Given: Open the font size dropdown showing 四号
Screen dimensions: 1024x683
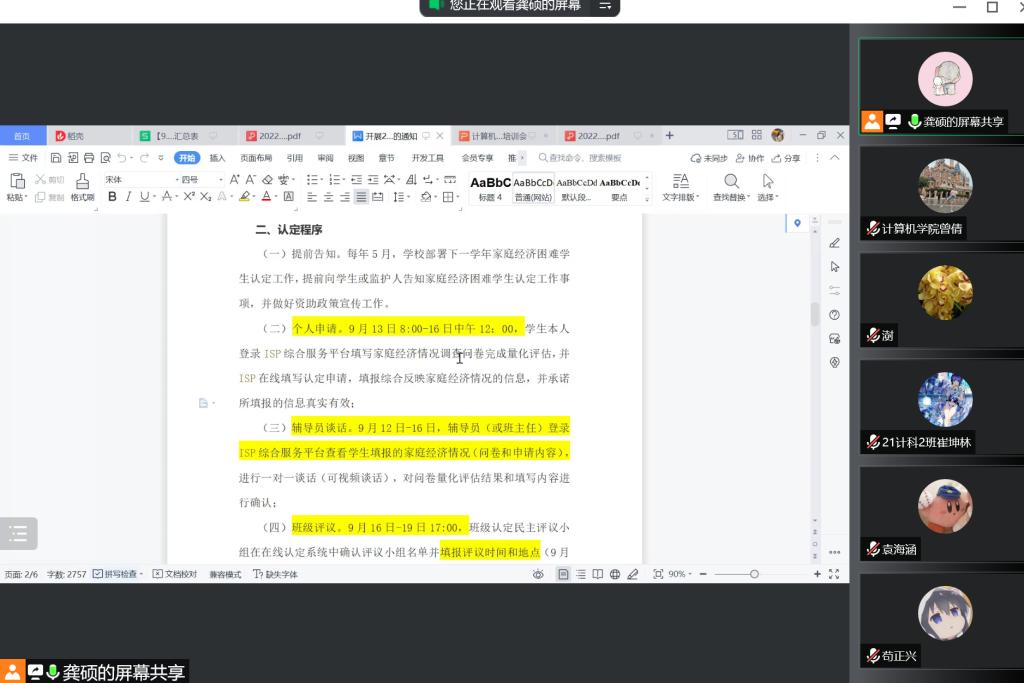Looking at the screenshot, I should (201, 180).
